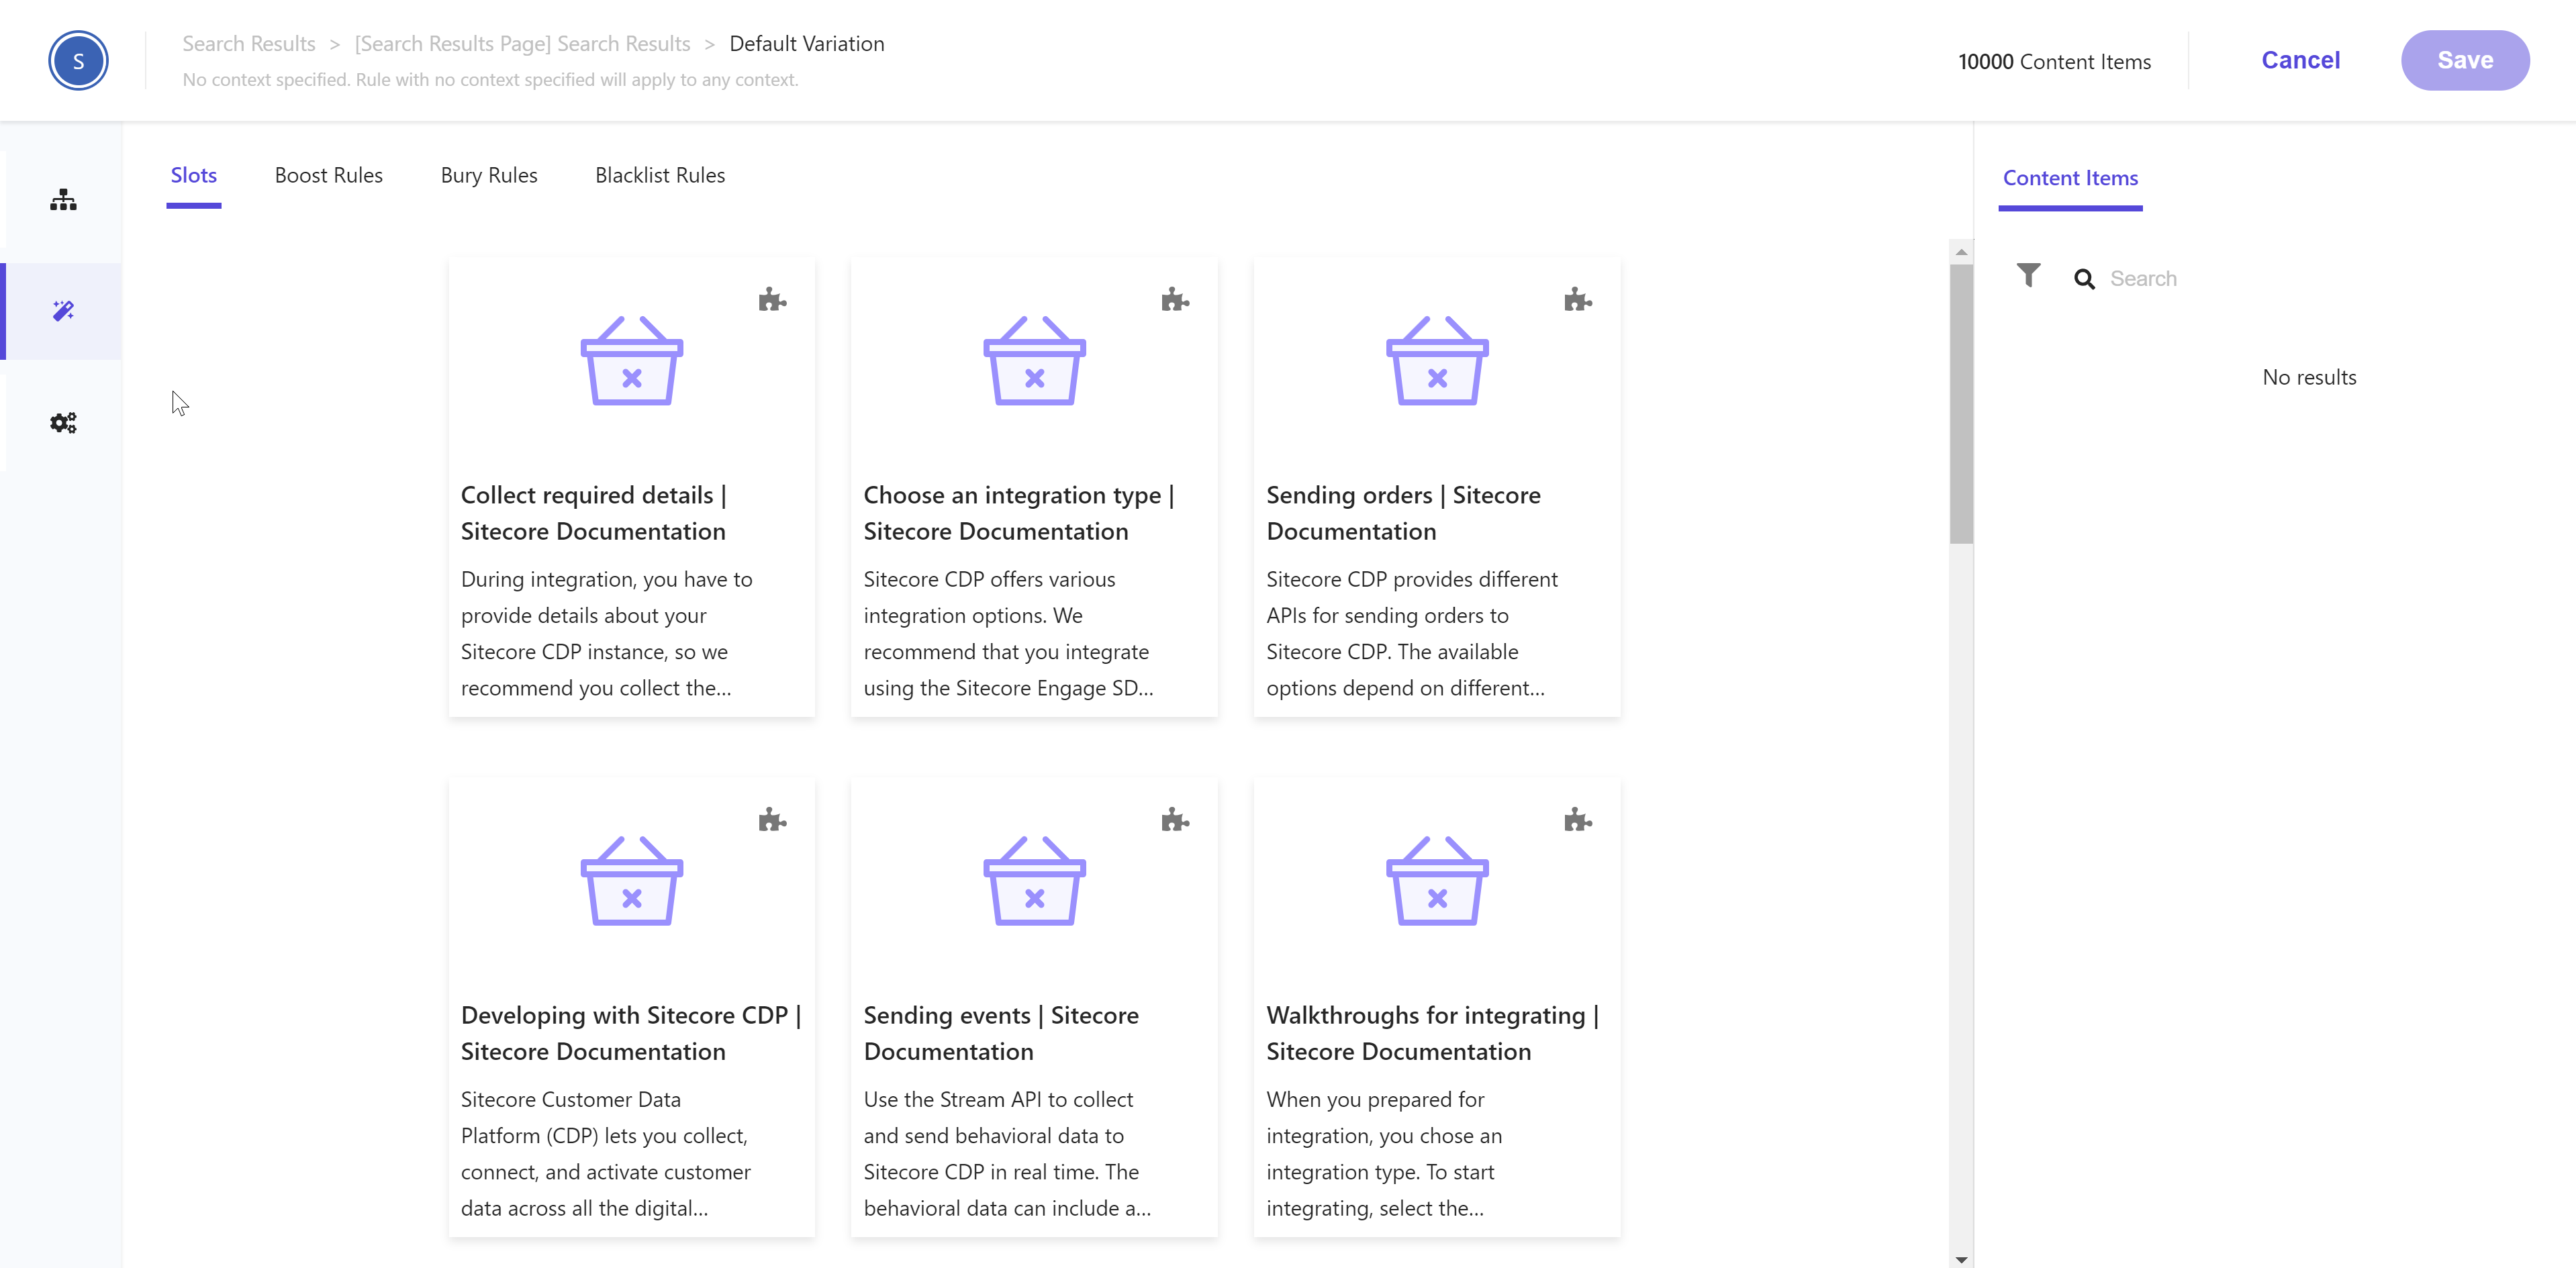The width and height of the screenshot is (2576, 1268).
Task: Switch to the Slots tab
Action: coord(193,176)
